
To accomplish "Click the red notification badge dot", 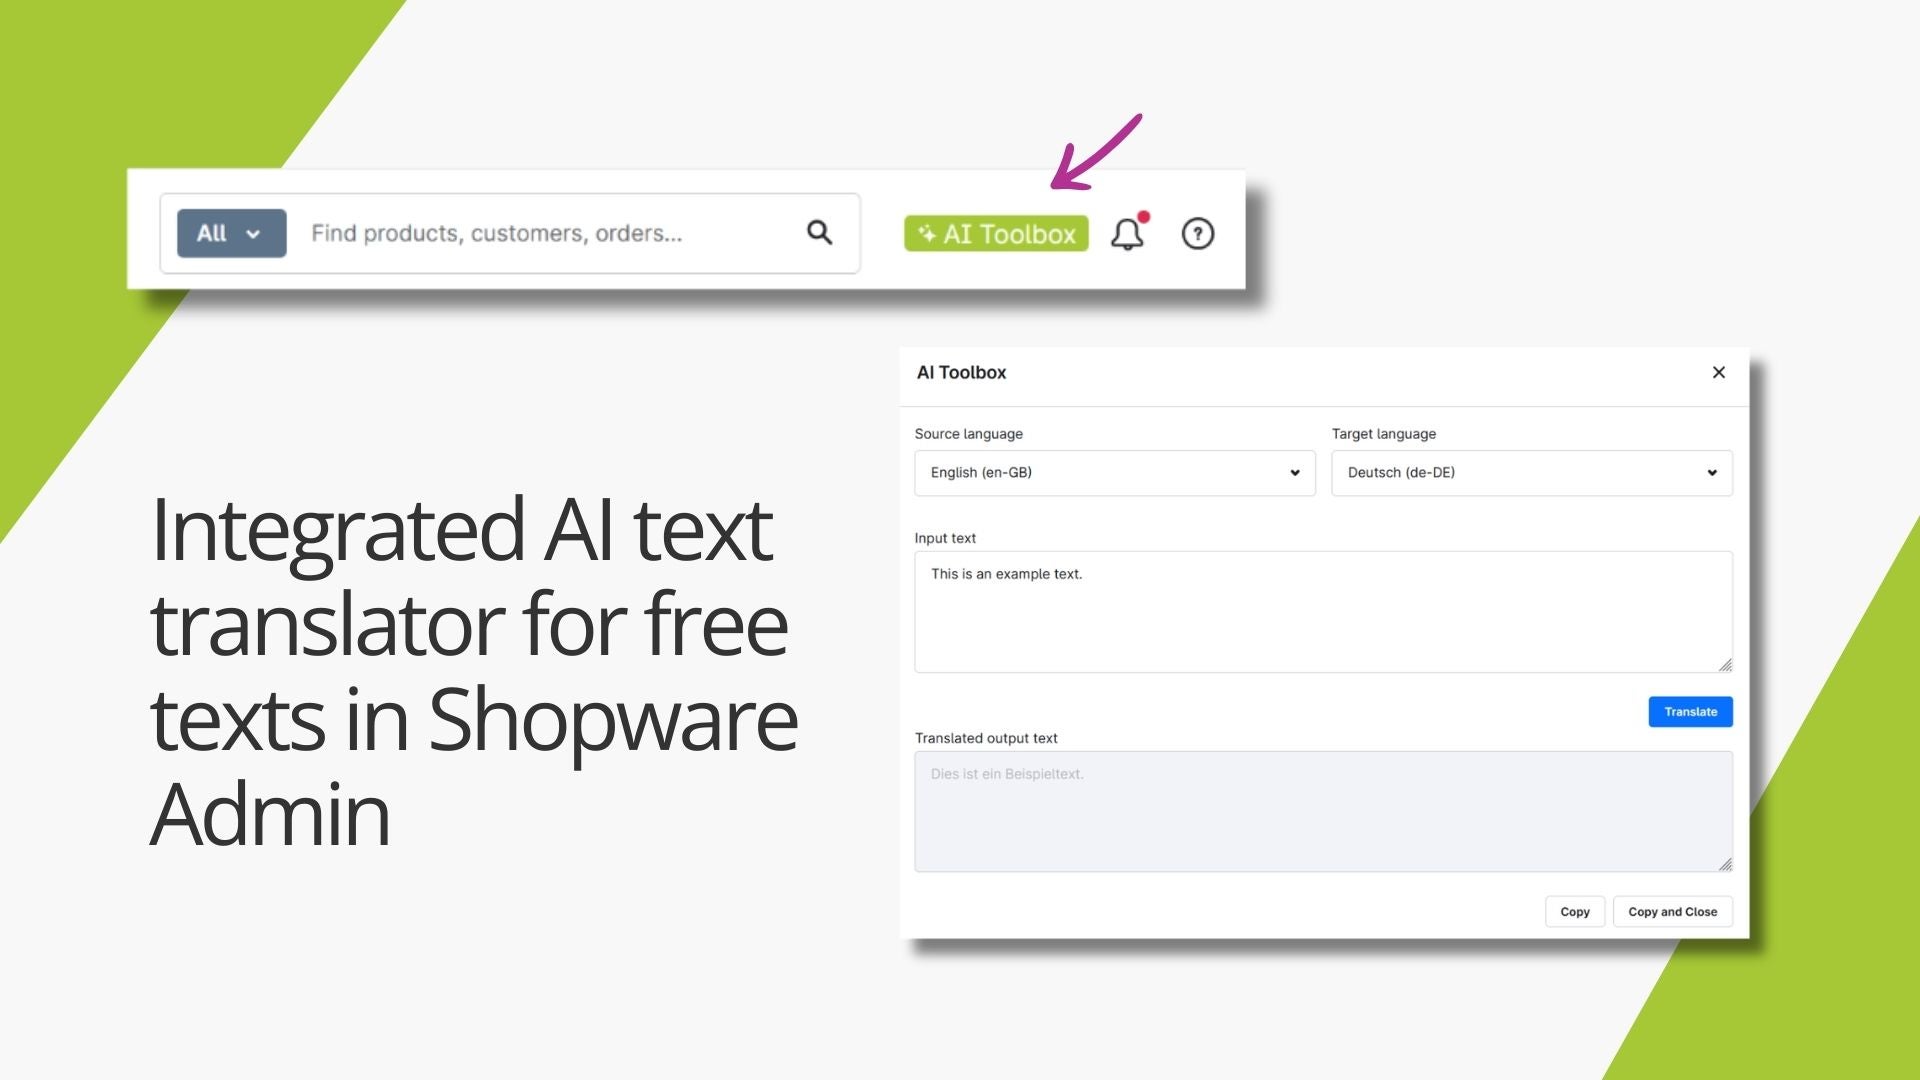I will click(x=1144, y=217).
